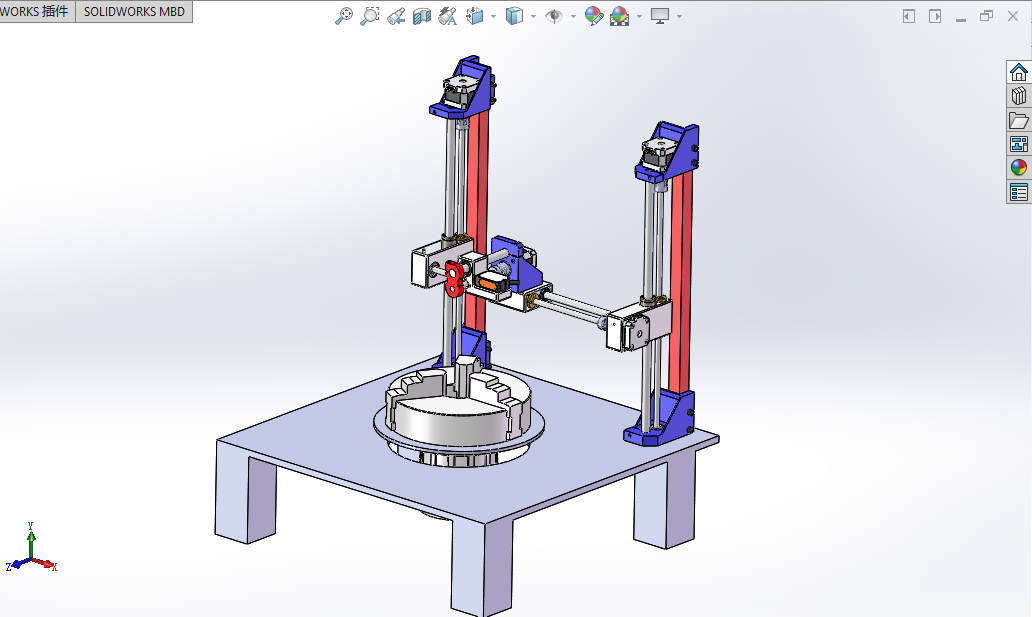Open the Edit Appearance tool
Image resolution: width=1032 pixels, height=617 pixels.
pyautogui.click(x=594, y=16)
